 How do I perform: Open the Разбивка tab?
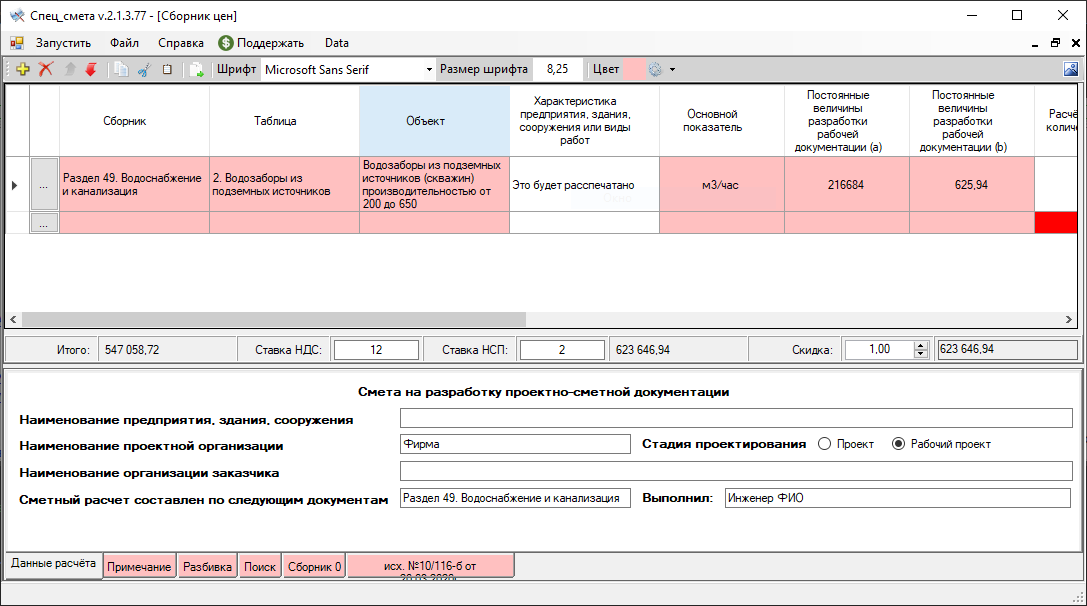click(207, 566)
